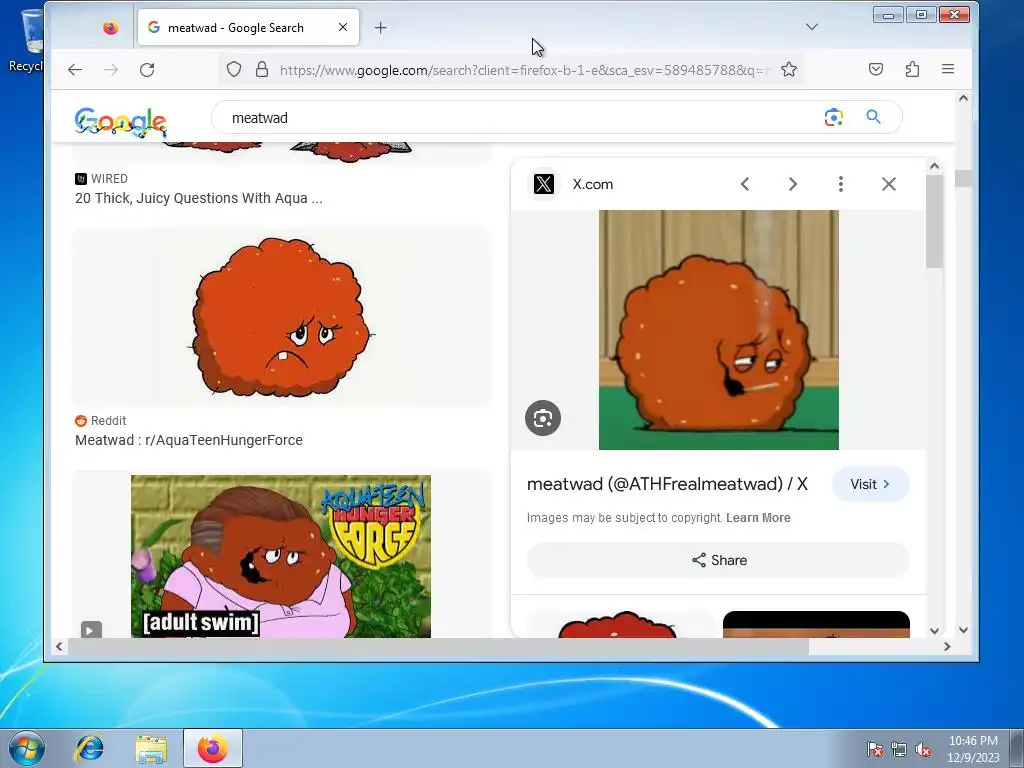Expand the list all tabs dropdown
Screen dimensions: 1024x768
(812, 27)
